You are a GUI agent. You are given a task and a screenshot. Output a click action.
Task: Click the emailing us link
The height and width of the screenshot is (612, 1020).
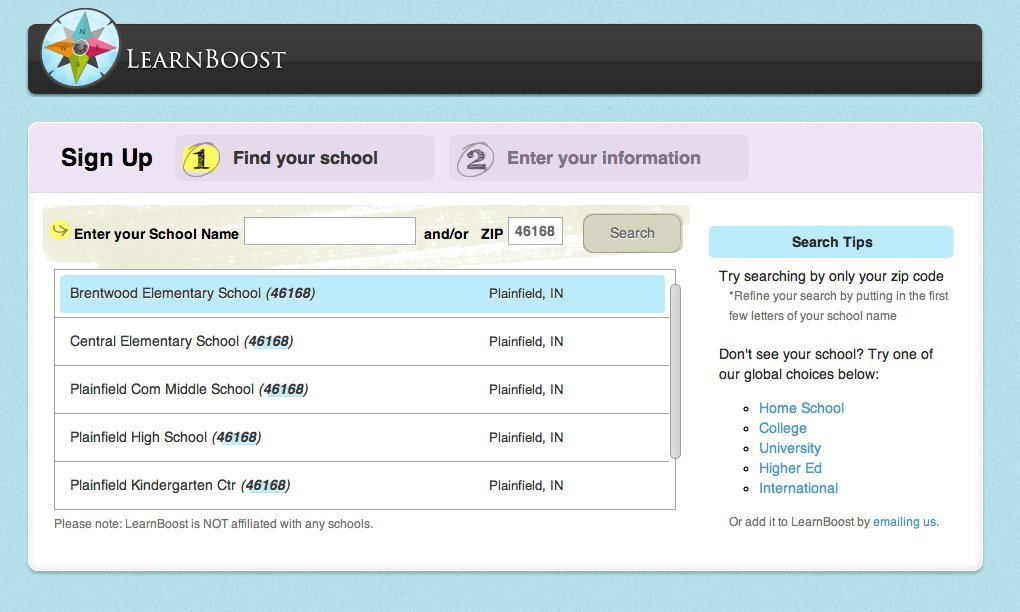point(905,522)
